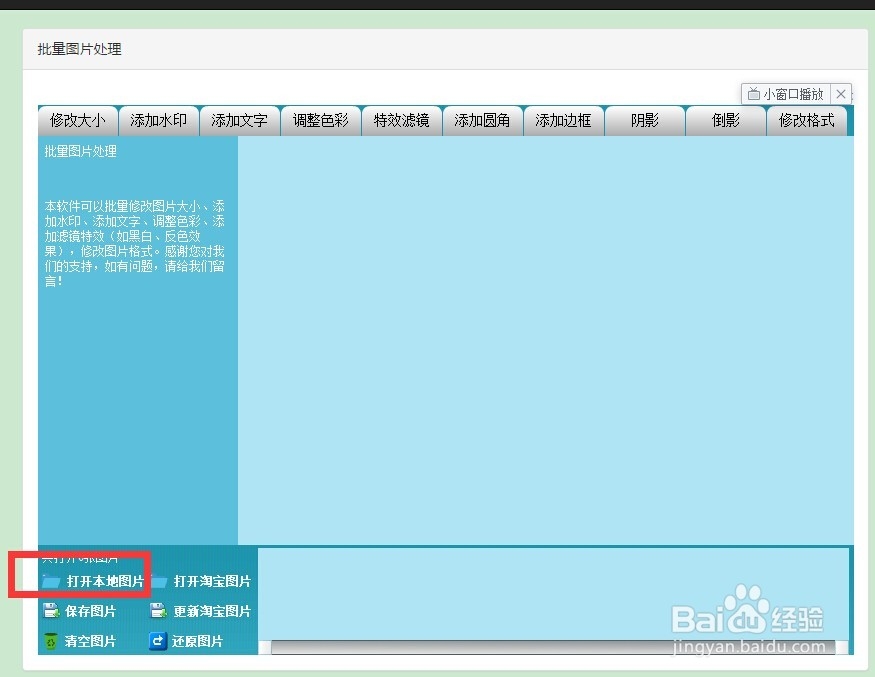Screen dimensions: 875x677
Task: Click the 清空图片 label
Action: tap(90, 641)
